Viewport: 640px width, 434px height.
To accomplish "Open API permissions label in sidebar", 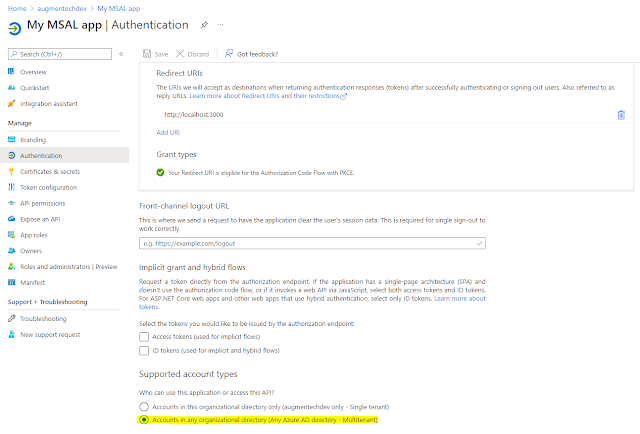I will [x=43, y=203].
